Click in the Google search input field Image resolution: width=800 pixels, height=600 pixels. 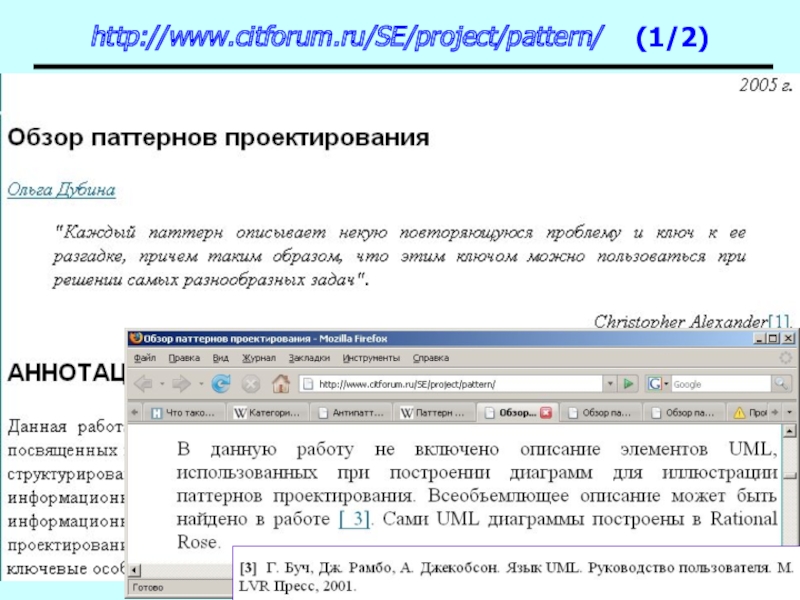tap(718, 384)
